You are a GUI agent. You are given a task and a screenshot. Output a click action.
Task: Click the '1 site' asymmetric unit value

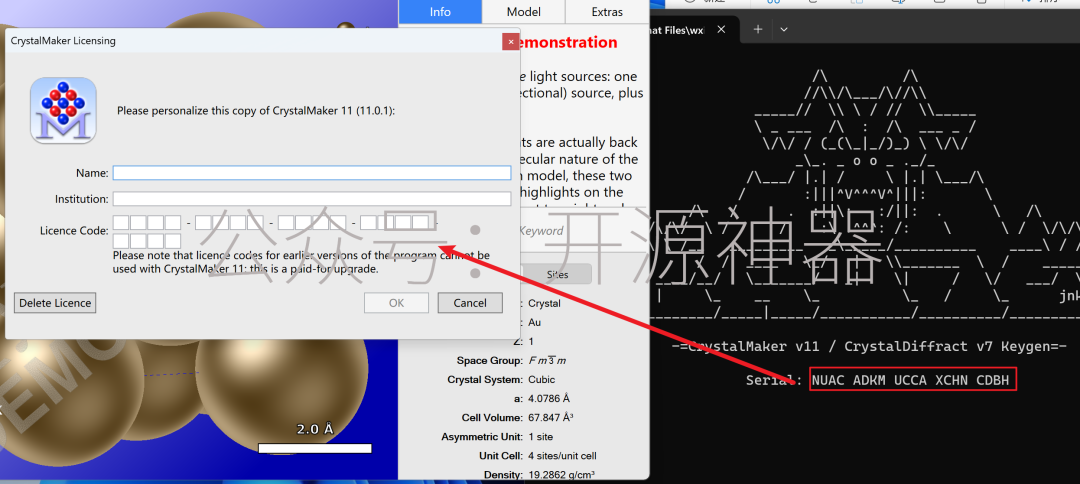coord(540,436)
